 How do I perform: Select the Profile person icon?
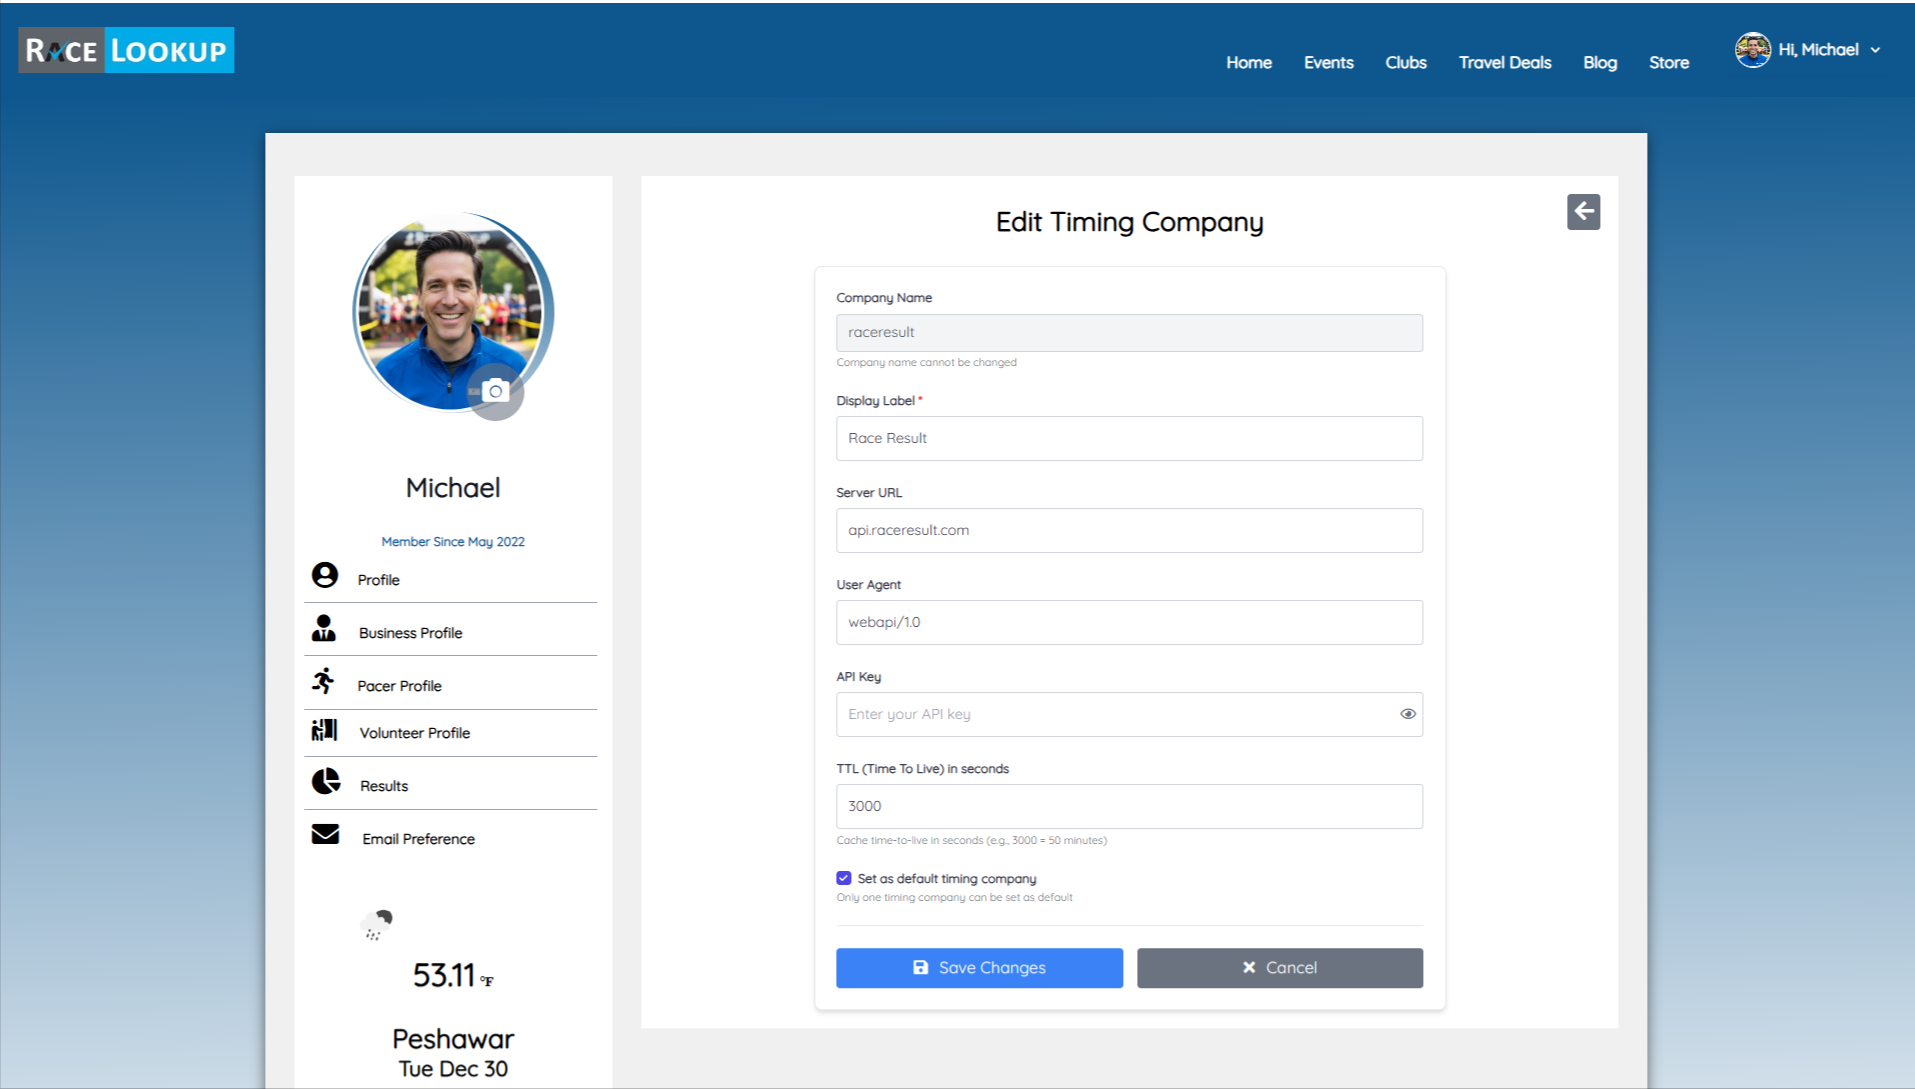[x=324, y=575]
